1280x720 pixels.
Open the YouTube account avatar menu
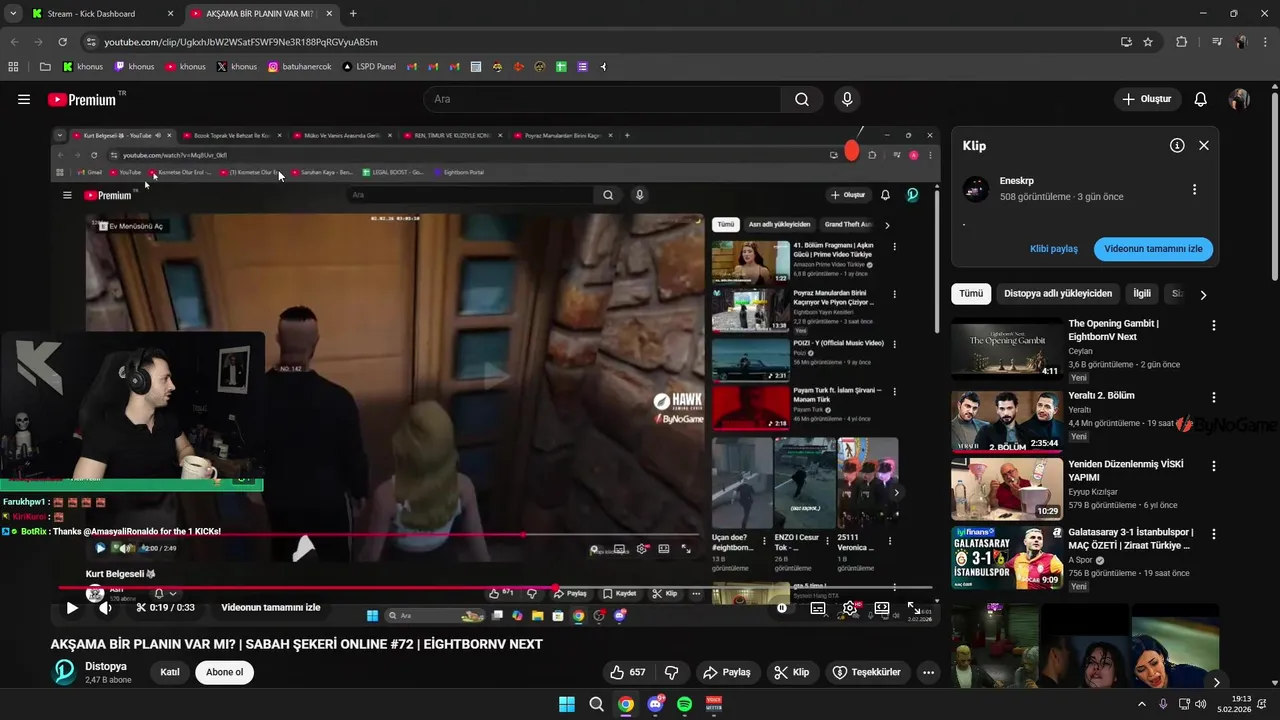[1239, 99]
